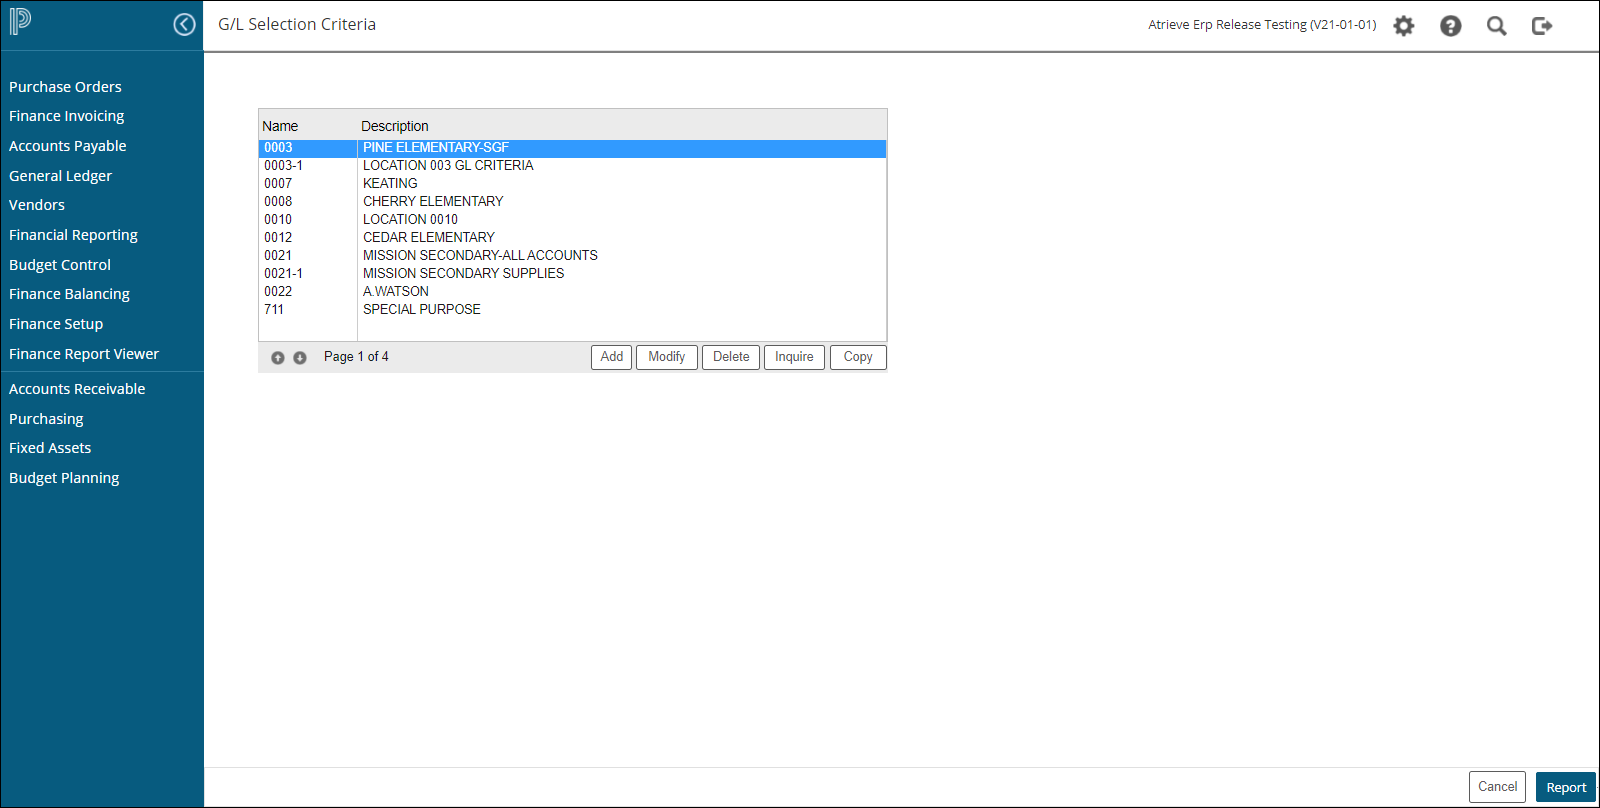
Task: Click the Add button
Action: coord(611,357)
